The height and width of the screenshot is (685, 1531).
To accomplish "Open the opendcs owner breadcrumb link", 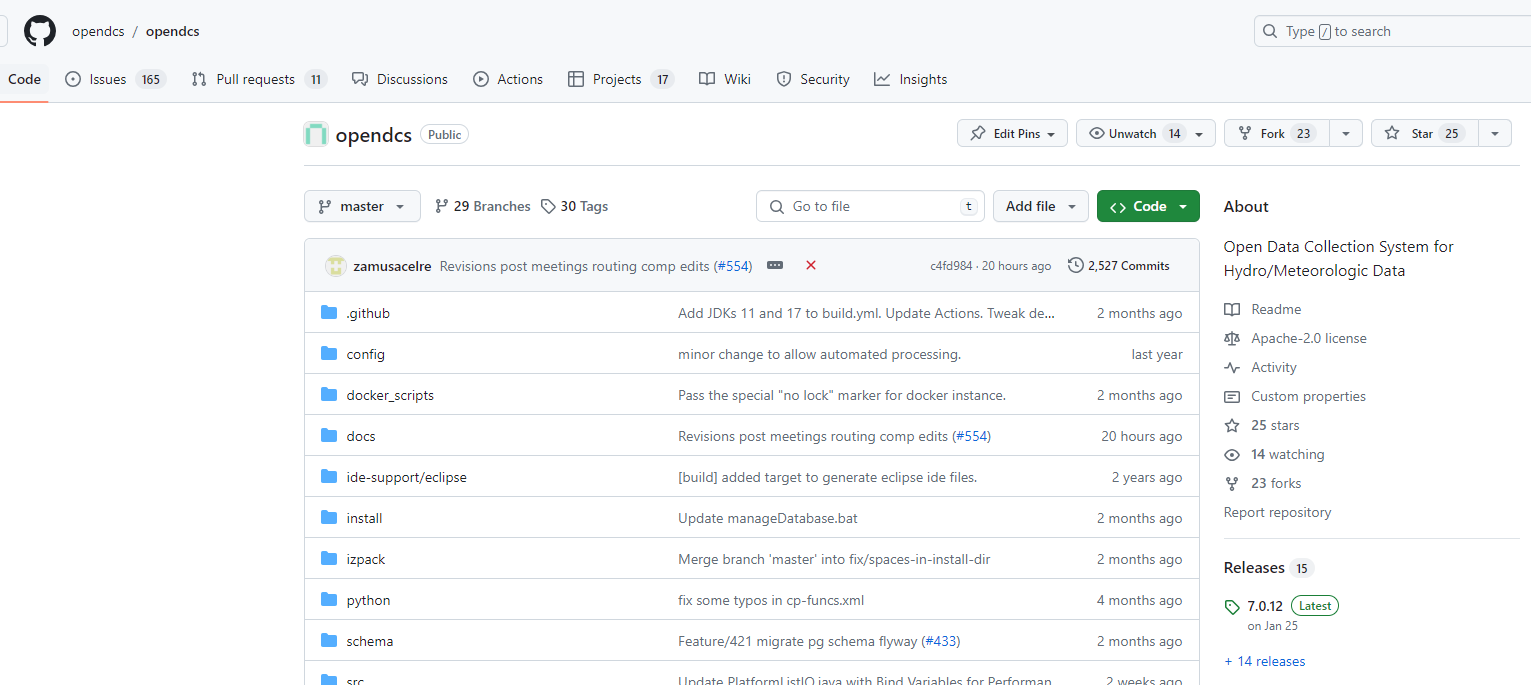I will pyautogui.click(x=98, y=31).
